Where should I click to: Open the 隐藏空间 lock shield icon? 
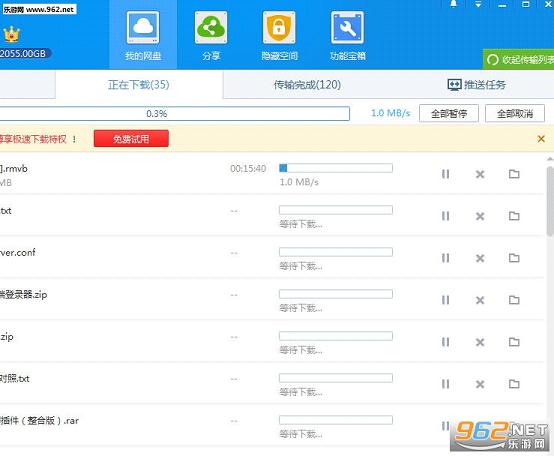(279, 28)
